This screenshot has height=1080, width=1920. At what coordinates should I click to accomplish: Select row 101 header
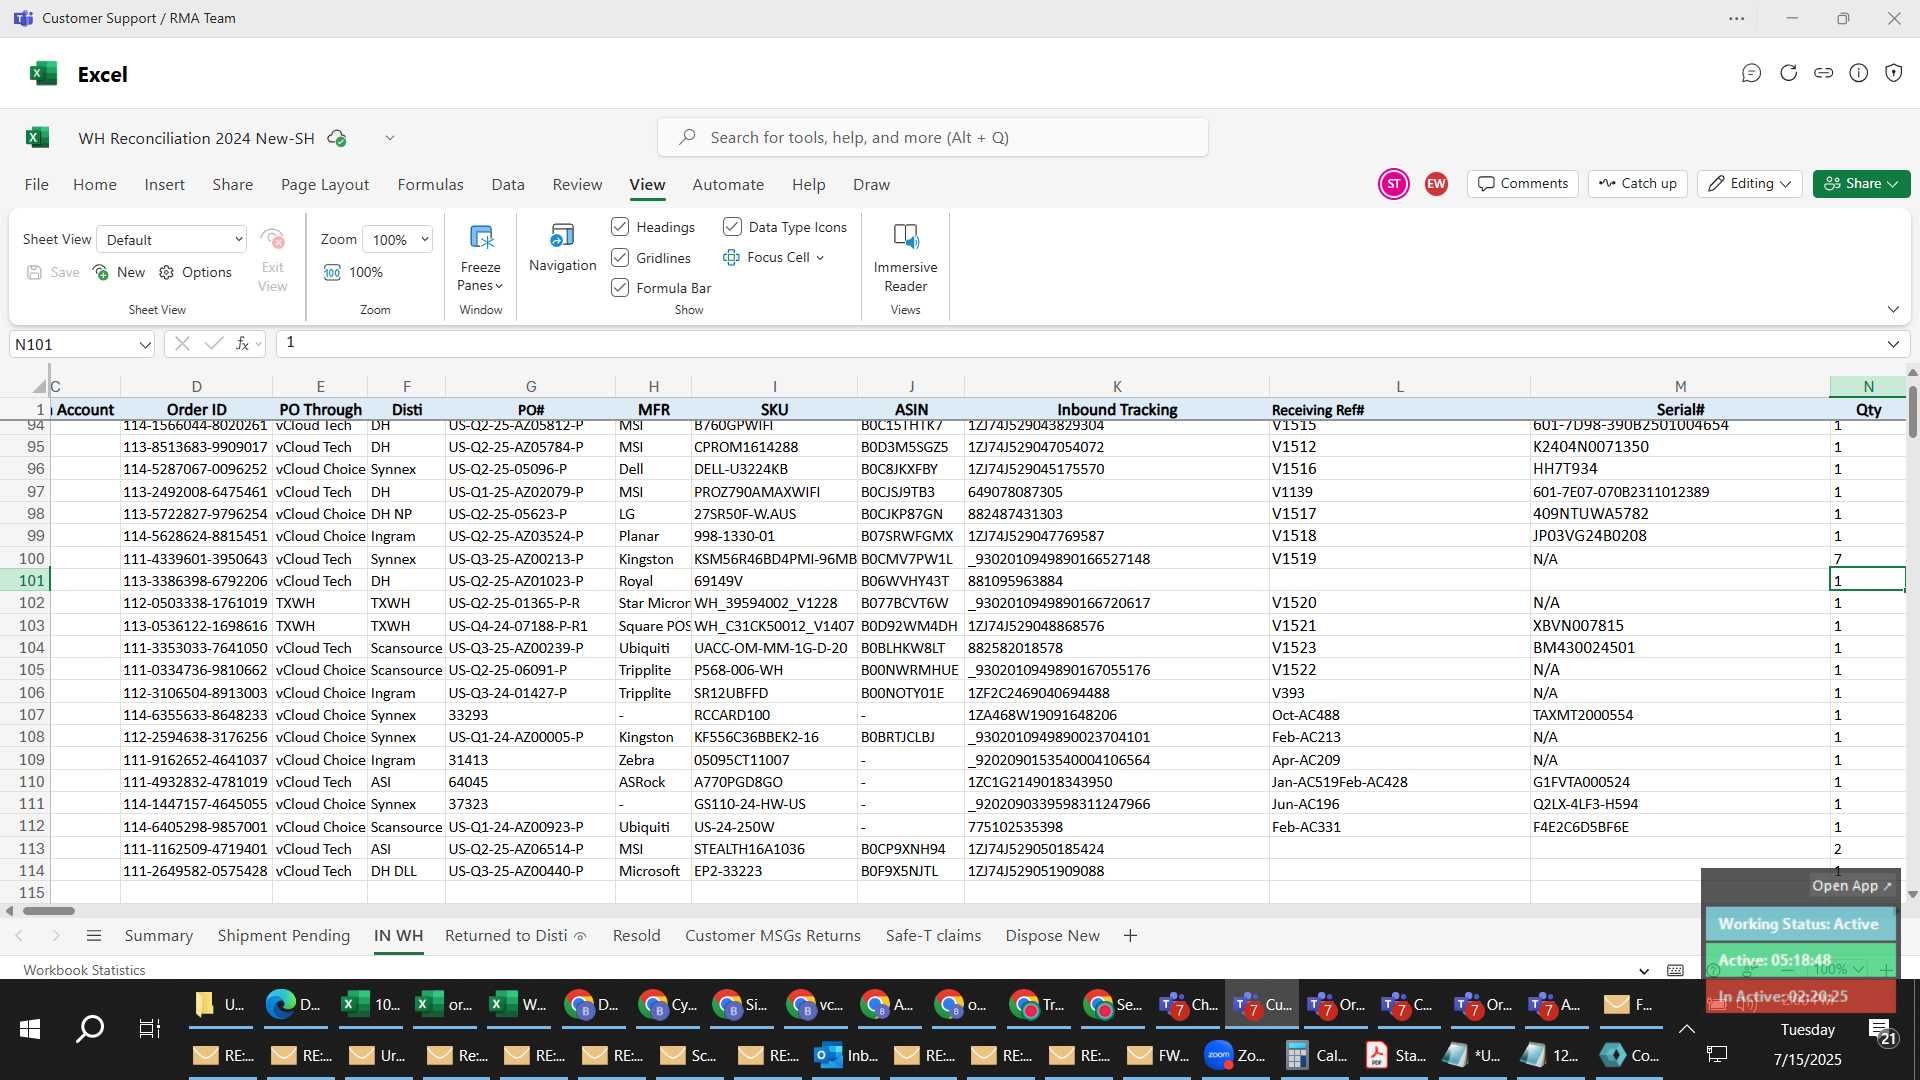[x=27, y=581]
